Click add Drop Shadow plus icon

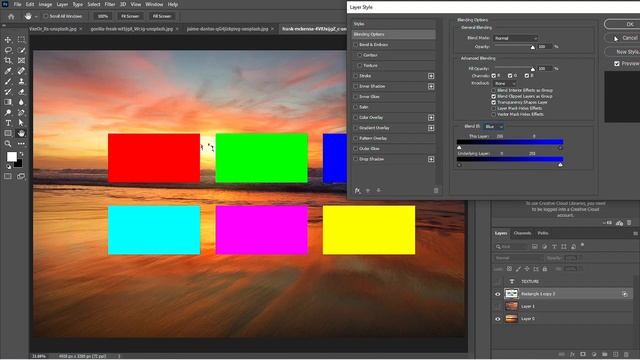point(431,159)
